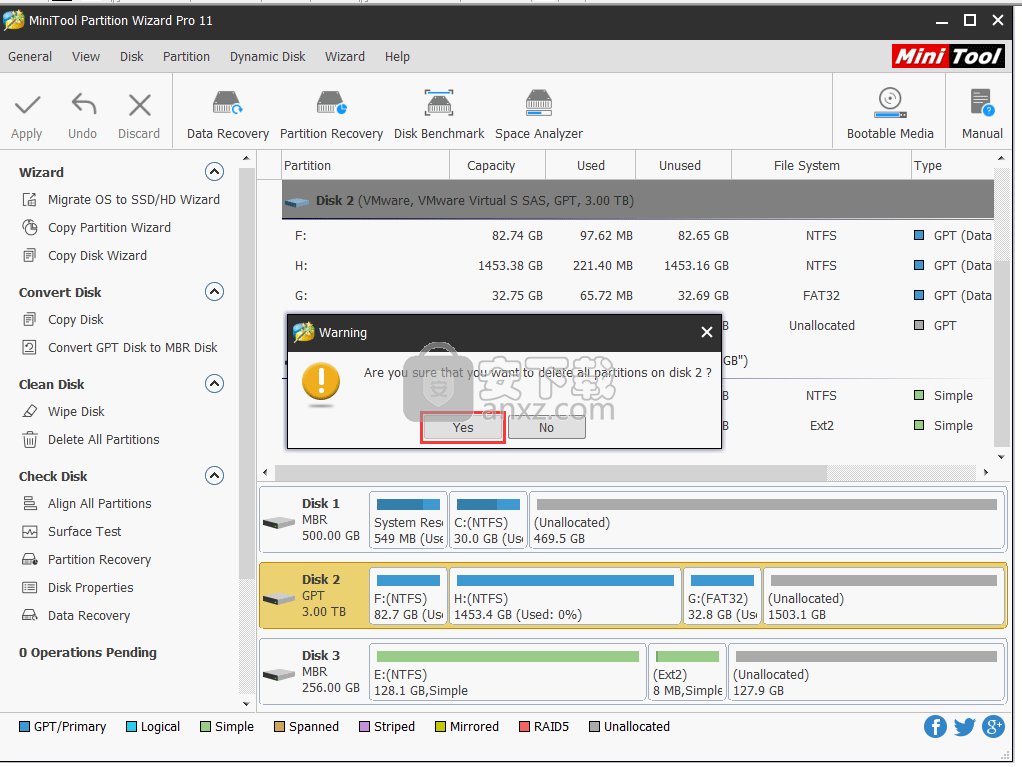Screen dimensions: 1022x767
Task: Open the Manual icon
Action: tap(982, 102)
